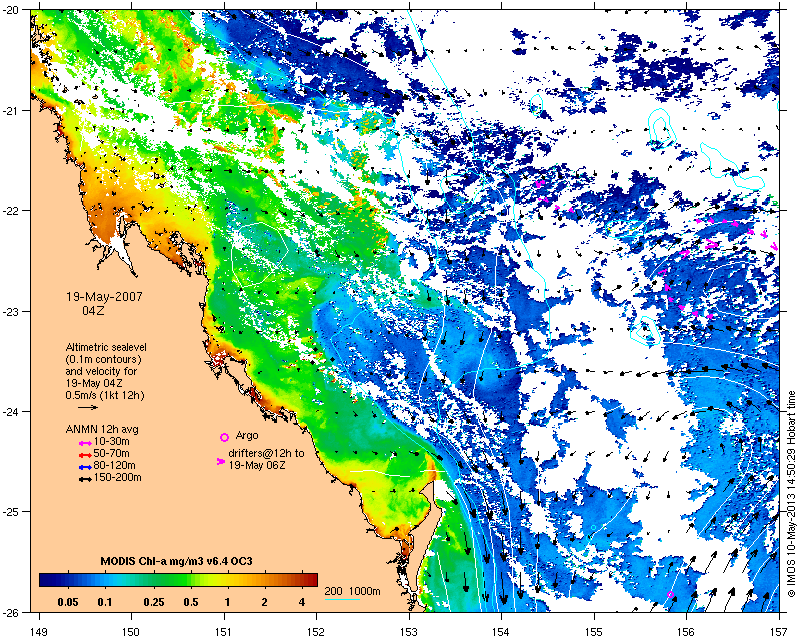Viewport: 800px width, 640px height.
Task: Click the colorbar '0.1' tick label
Action: tap(105, 602)
